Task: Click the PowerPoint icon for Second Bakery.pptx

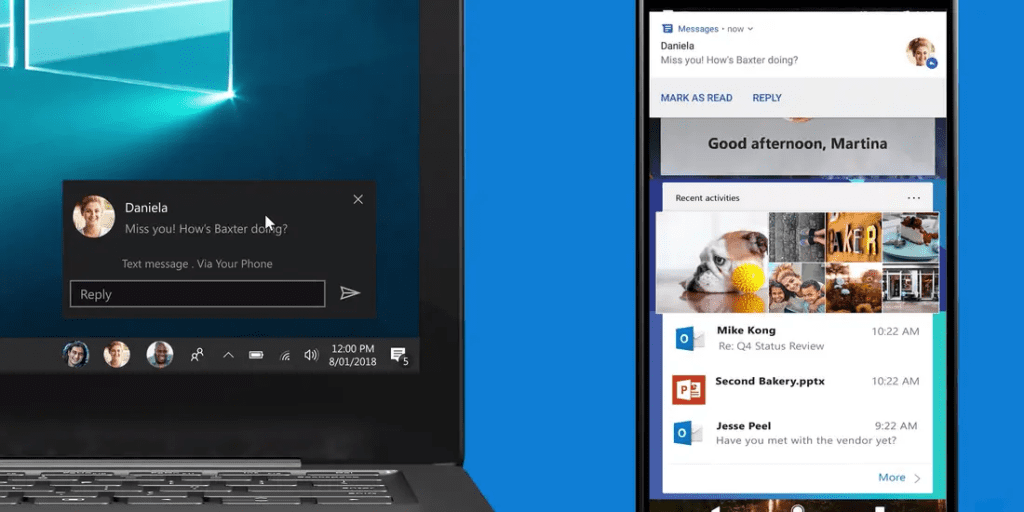Action: click(x=689, y=389)
